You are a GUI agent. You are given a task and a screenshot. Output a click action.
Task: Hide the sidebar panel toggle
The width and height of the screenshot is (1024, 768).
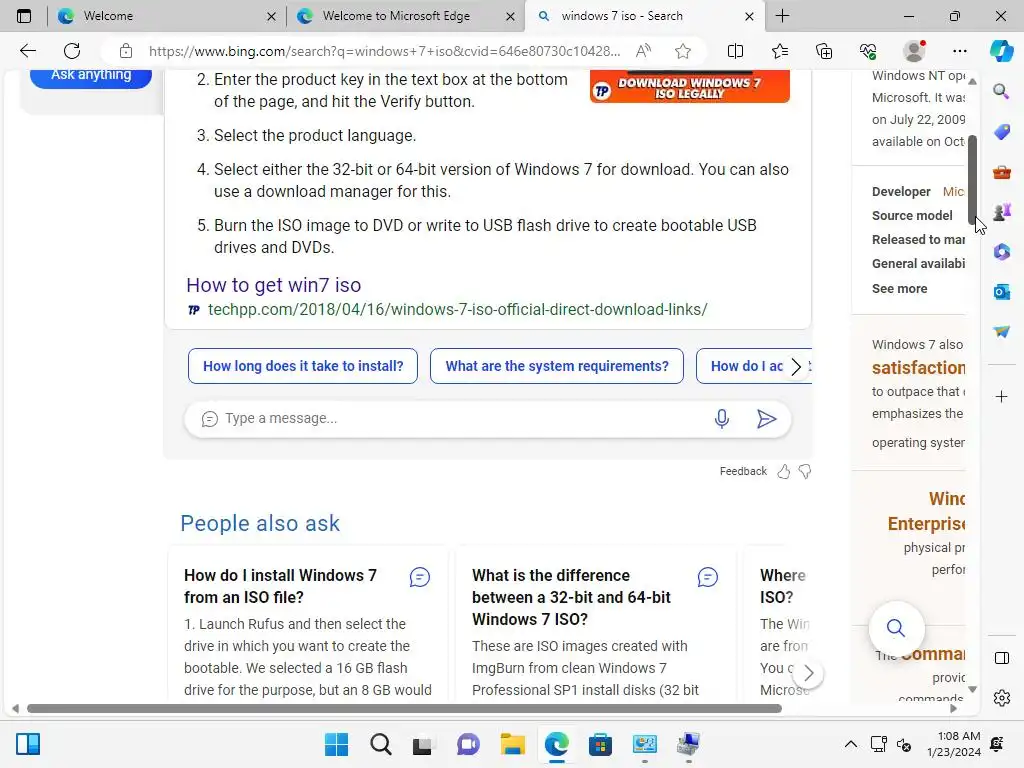click(x=1001, y=658)
